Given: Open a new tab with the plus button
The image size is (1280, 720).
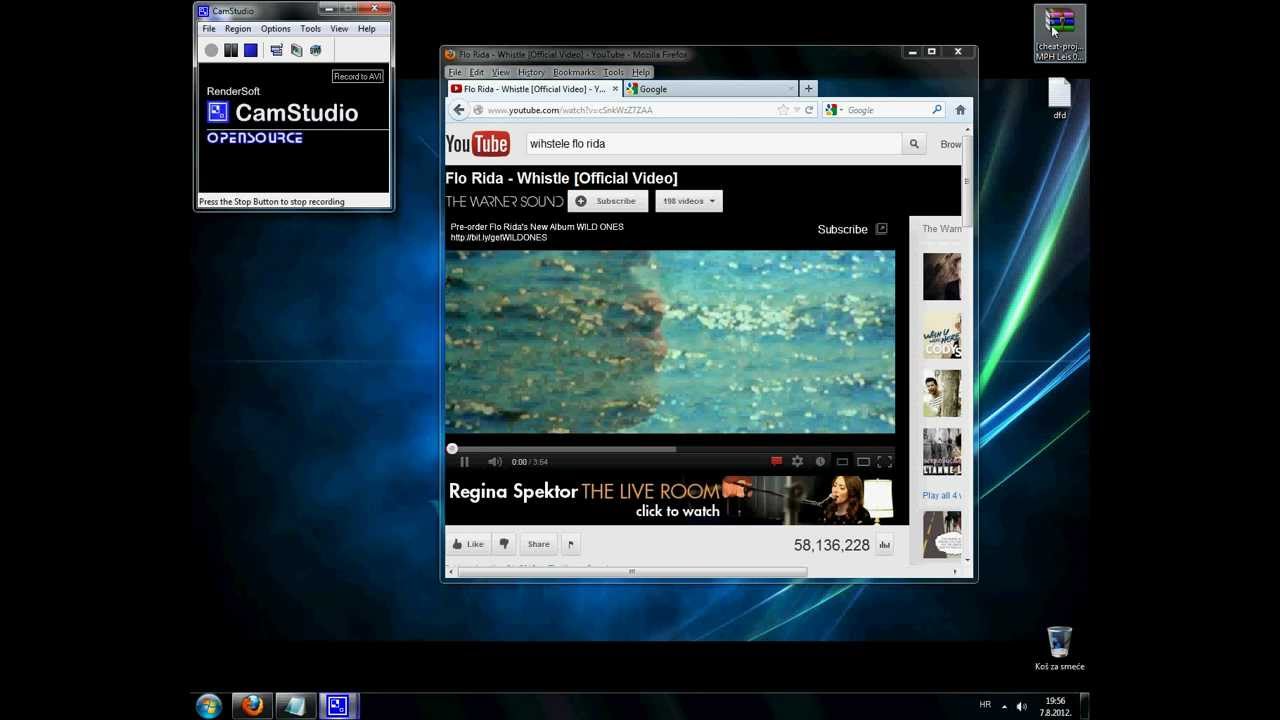Looking at the screenshot, I should (x=809, y=89).
